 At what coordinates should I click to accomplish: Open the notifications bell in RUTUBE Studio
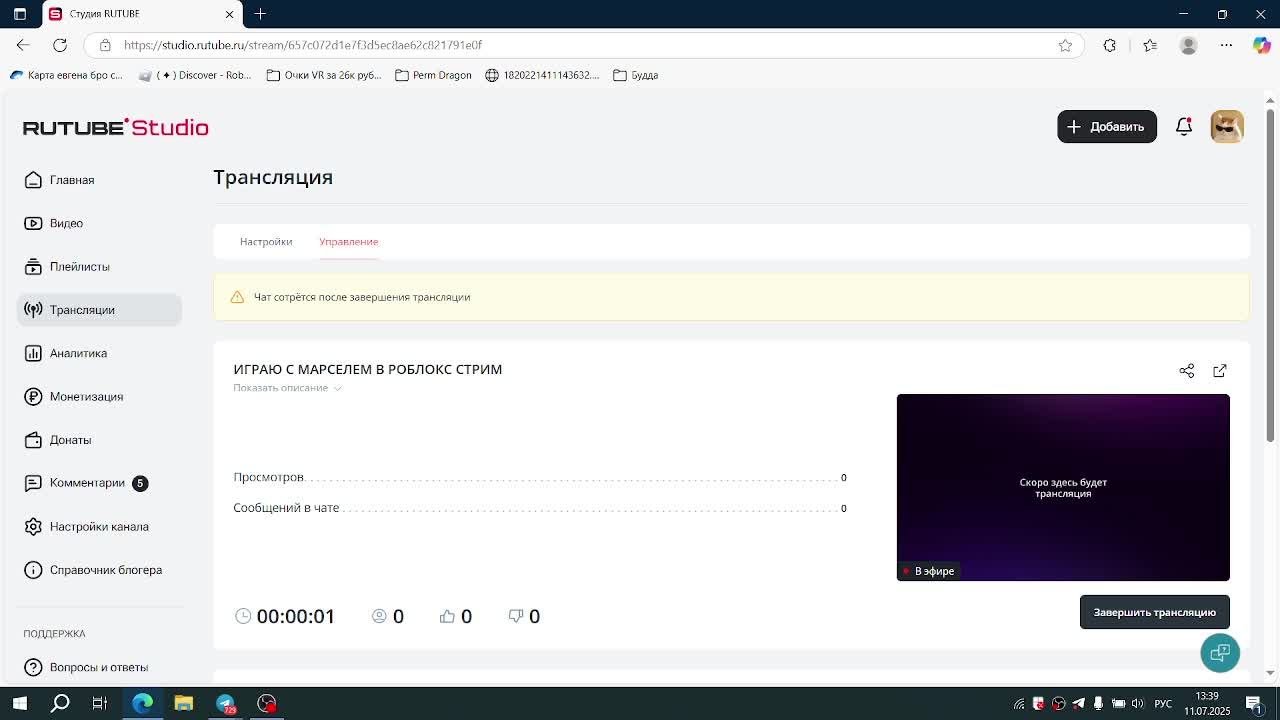coord(1184,126)
